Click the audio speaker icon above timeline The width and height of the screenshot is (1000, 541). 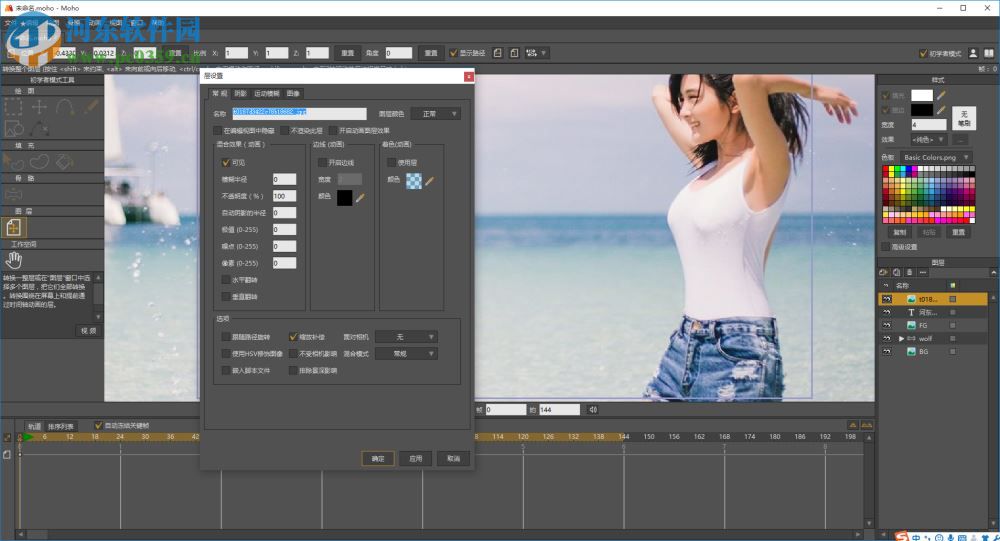tap(593, 409)
